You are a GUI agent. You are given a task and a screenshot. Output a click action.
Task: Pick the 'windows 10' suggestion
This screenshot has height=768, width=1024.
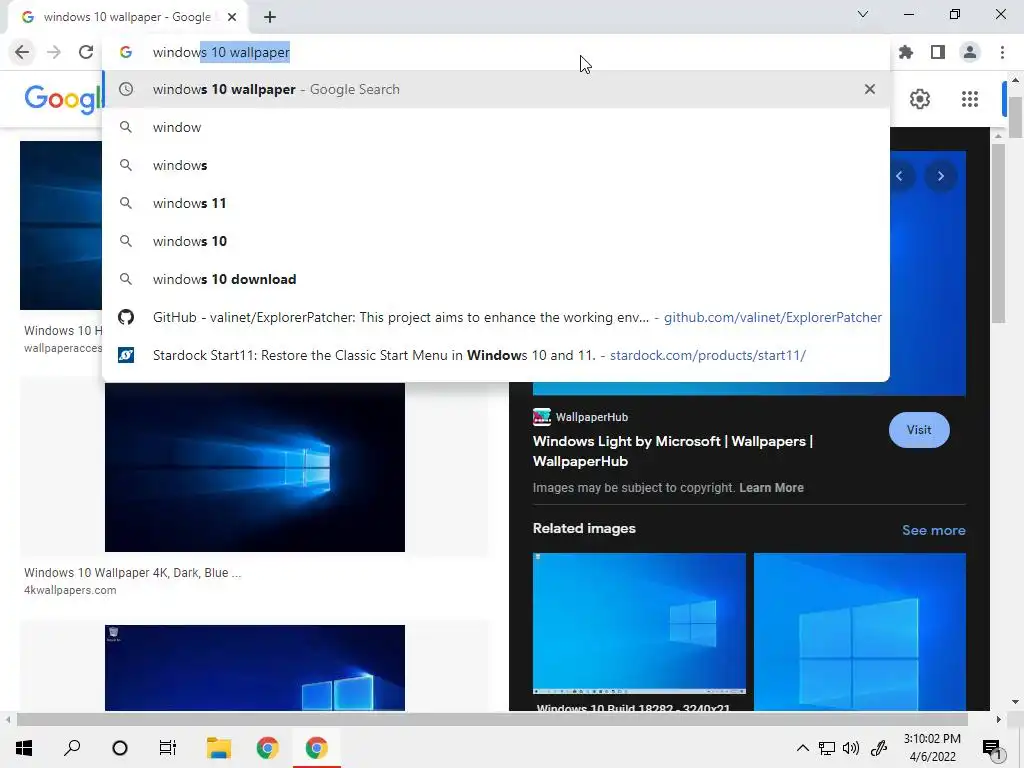496,241
